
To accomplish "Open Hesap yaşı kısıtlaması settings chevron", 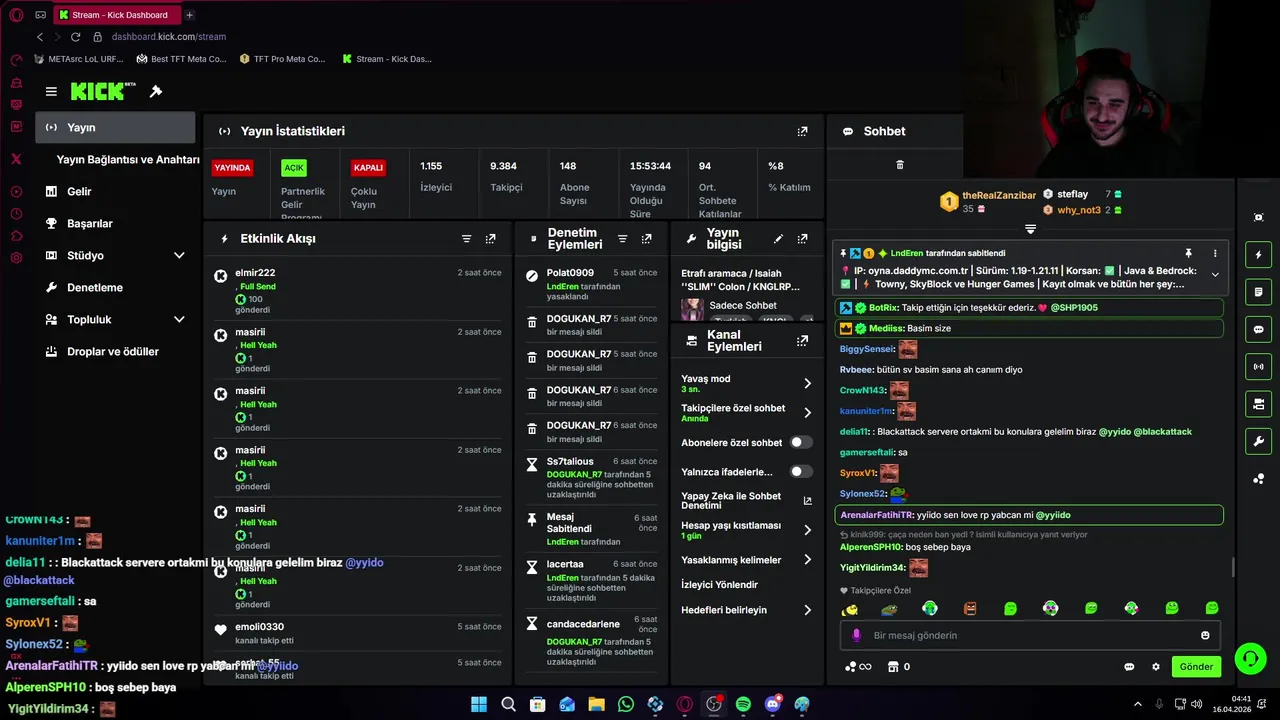I will click(807, 530).
